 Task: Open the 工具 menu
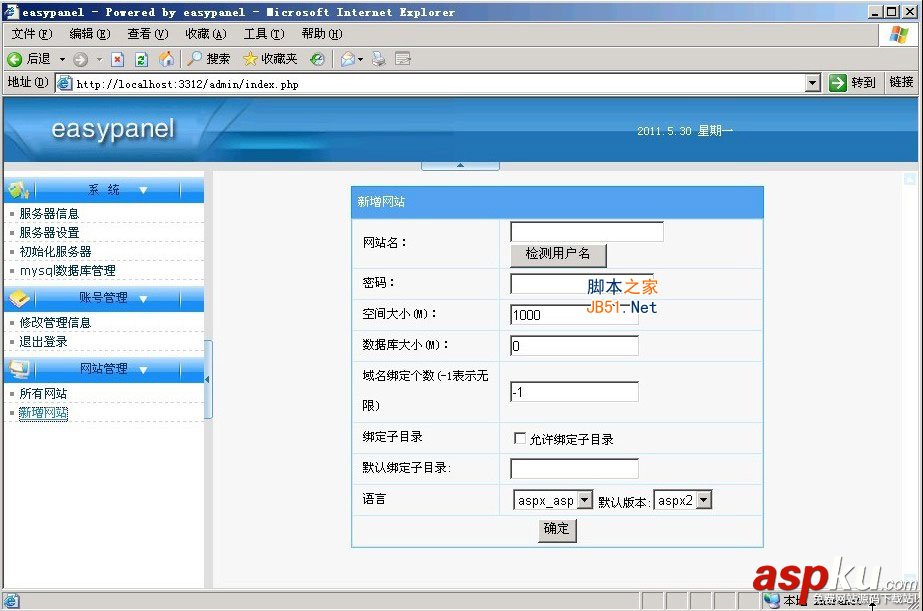coord(262,33)
